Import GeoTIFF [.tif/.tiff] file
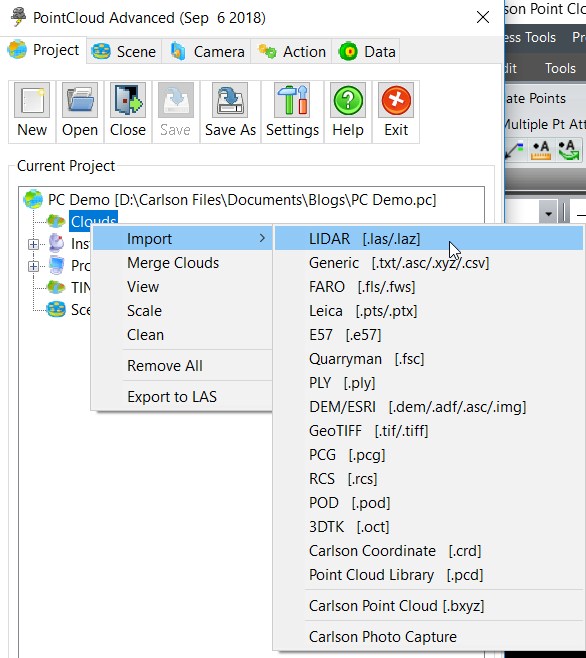Image resolution: width=586 pixels, height=658 pixels. tap(429, 431)
